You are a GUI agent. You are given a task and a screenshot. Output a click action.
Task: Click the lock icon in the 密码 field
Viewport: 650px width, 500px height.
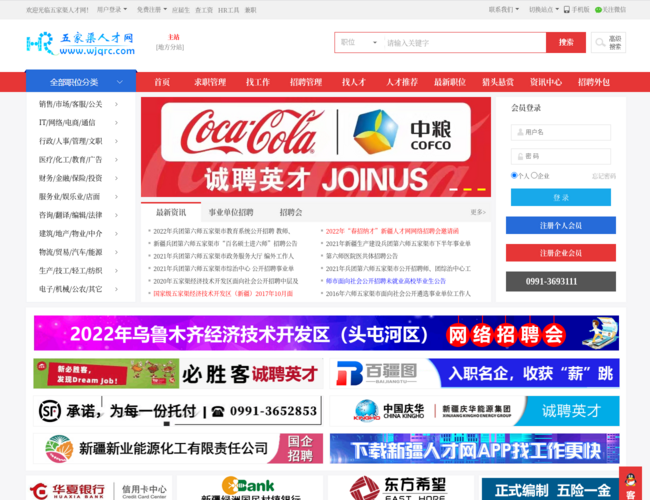(520, 156)
